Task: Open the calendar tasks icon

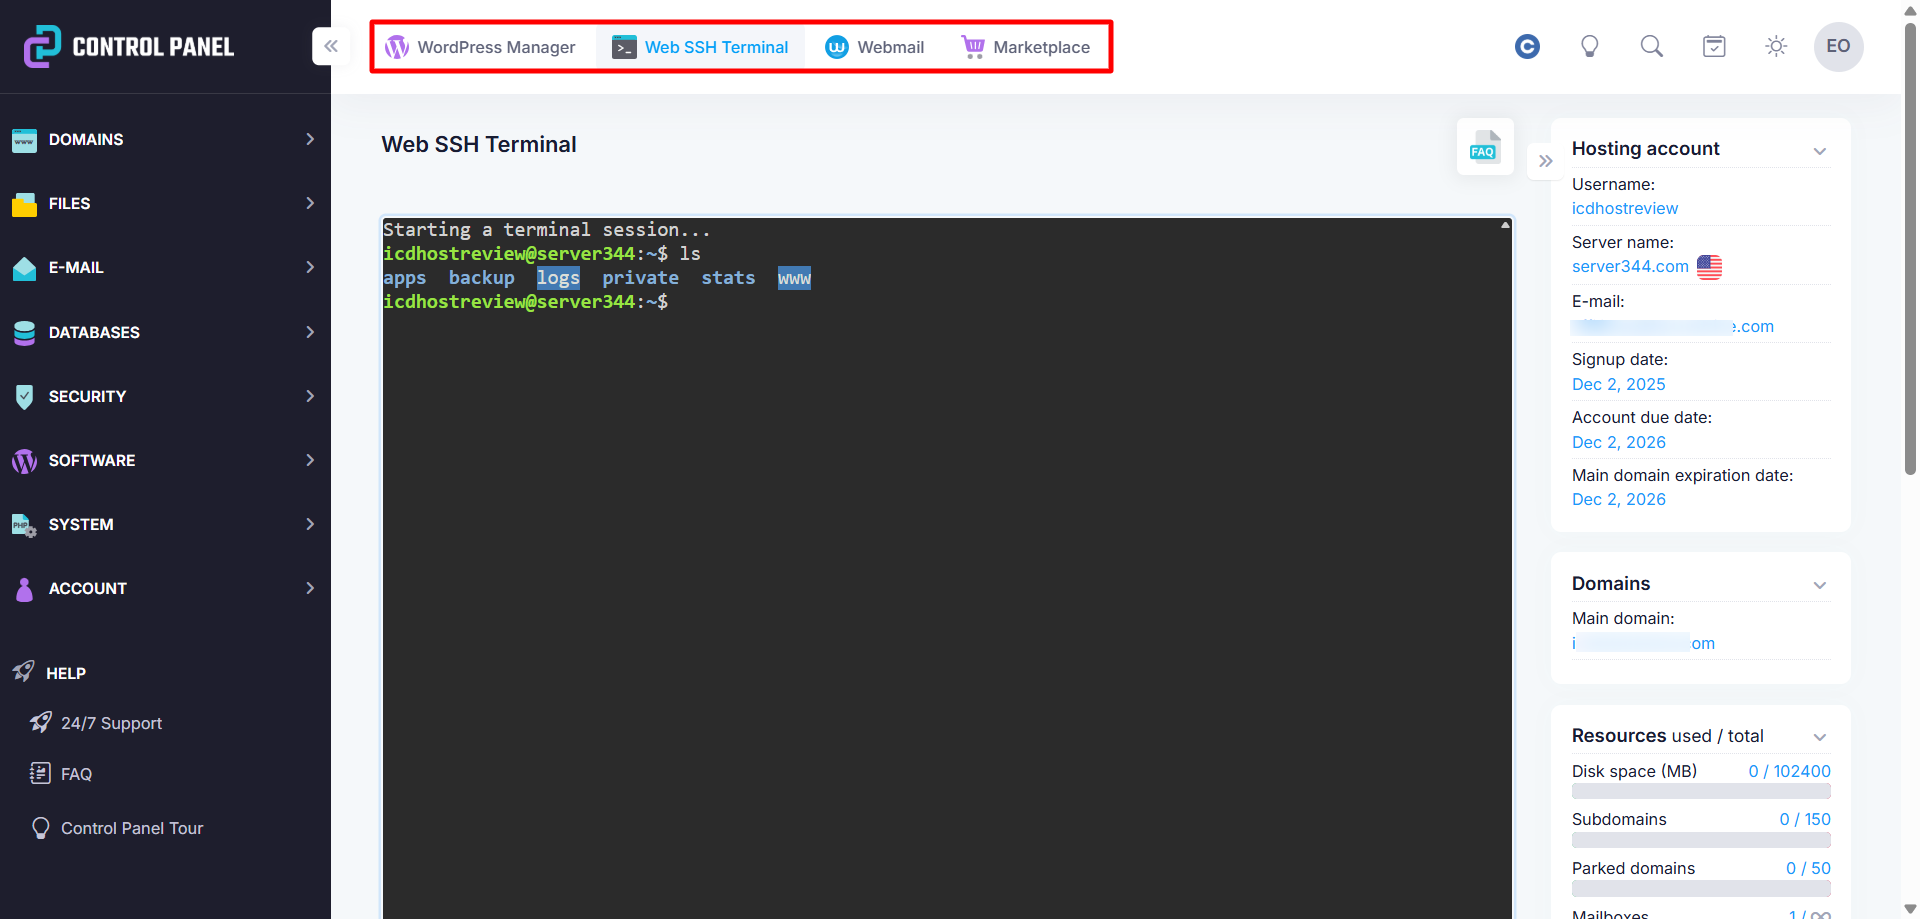Action: click(x=1714, y=46)
